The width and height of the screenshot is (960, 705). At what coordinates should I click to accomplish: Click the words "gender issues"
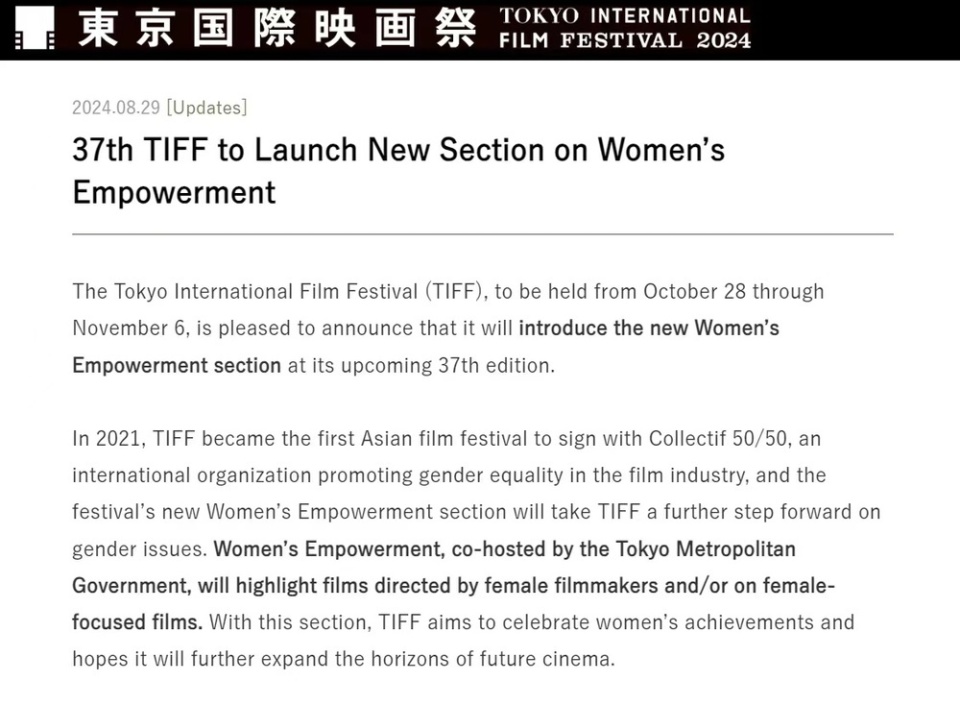tap(139, 548)
